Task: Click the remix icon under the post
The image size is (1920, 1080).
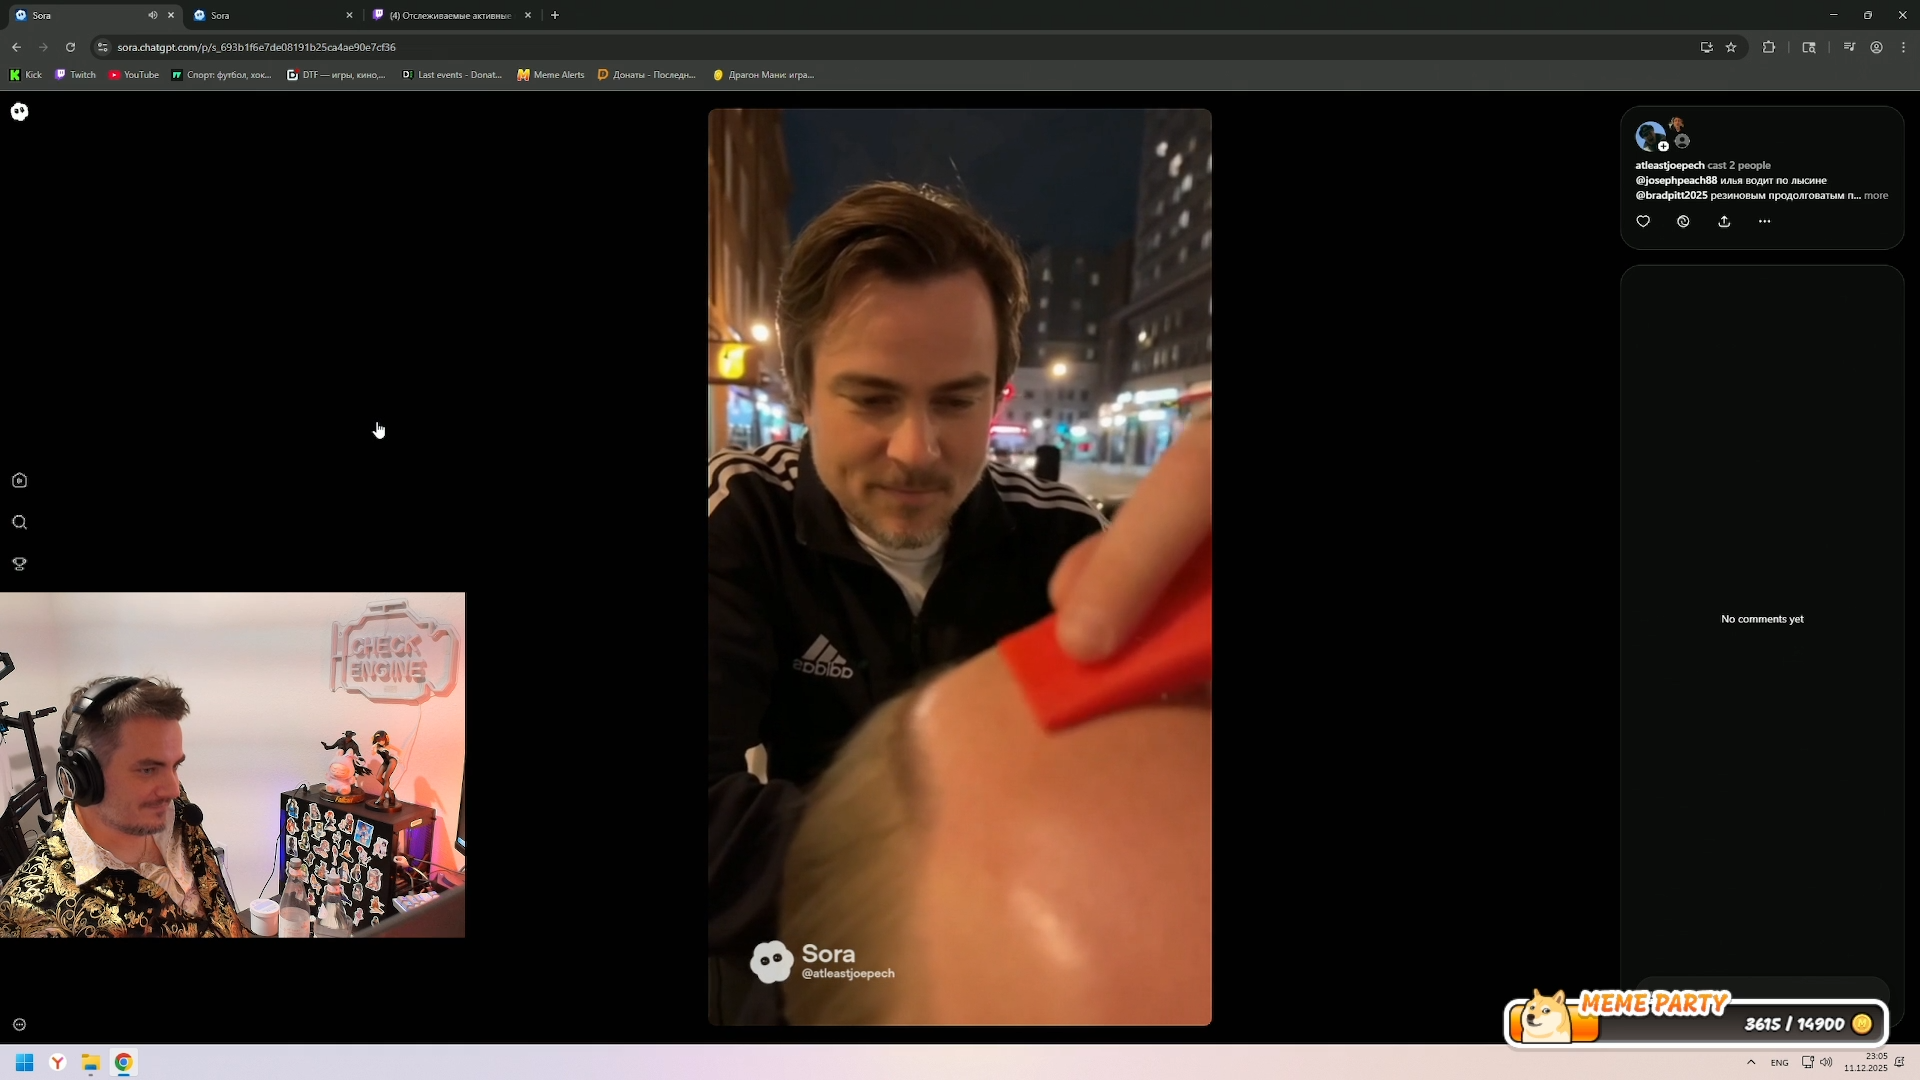Action: [x=1683, y=221]
